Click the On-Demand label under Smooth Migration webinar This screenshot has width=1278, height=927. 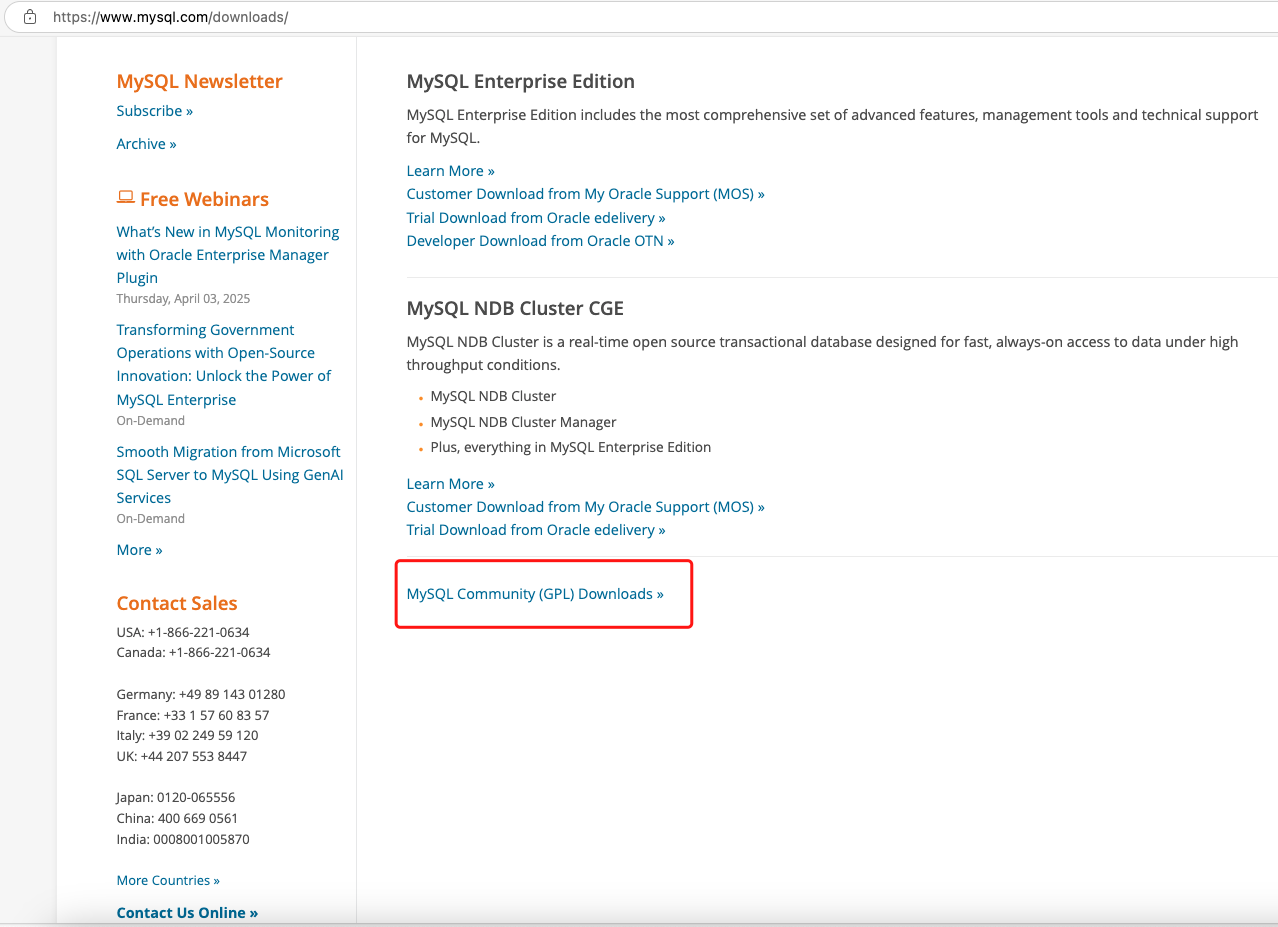pyautogui.click(x=151, y=519)
